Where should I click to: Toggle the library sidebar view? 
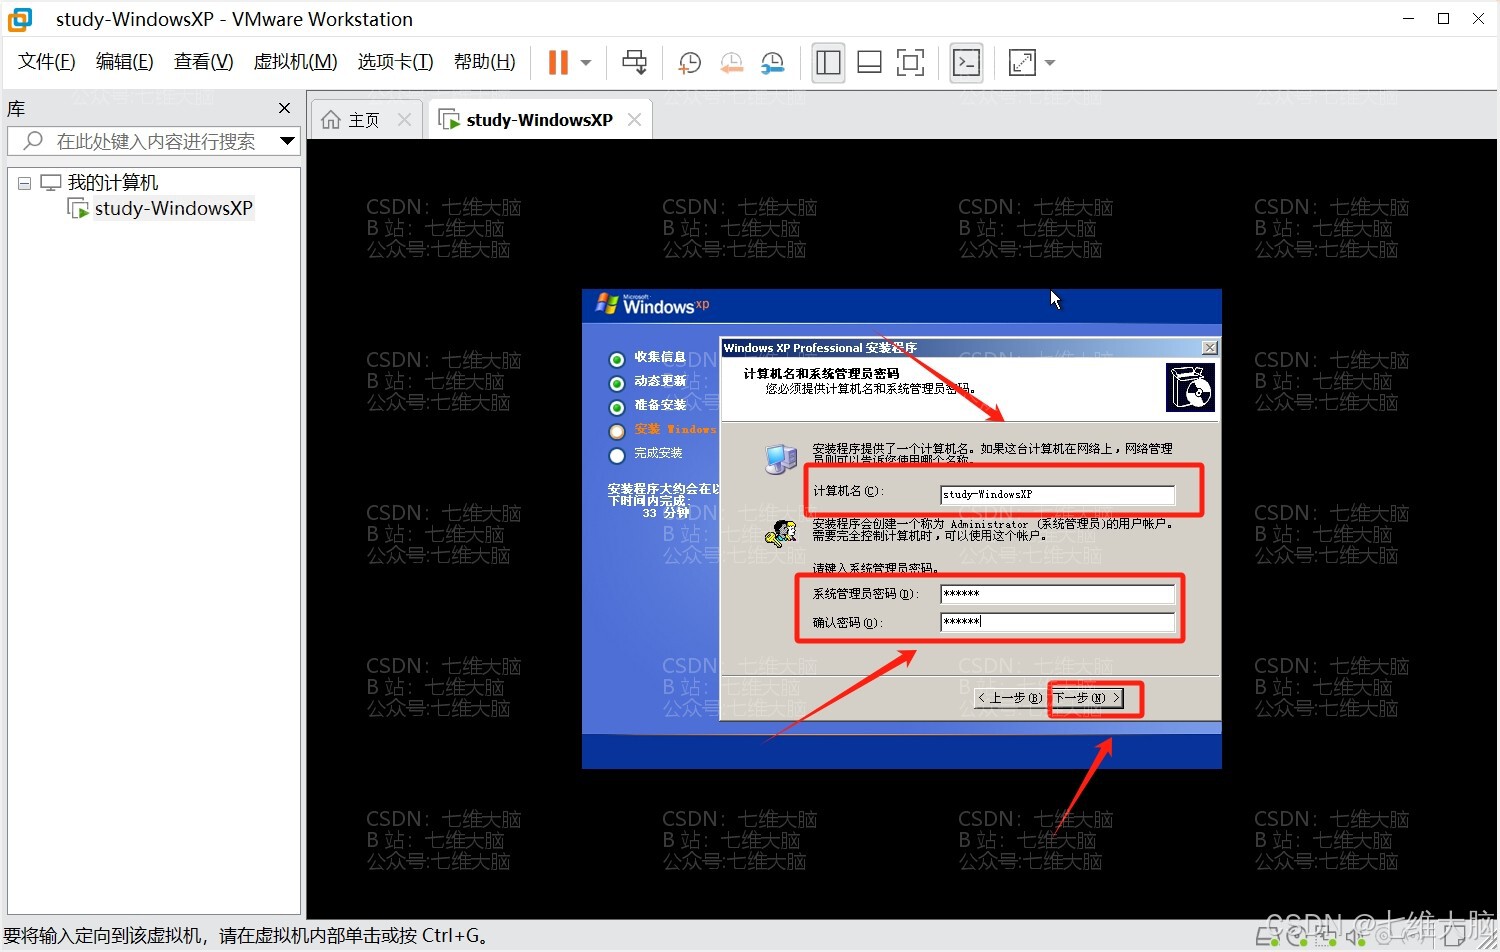[x=828, y=63]
